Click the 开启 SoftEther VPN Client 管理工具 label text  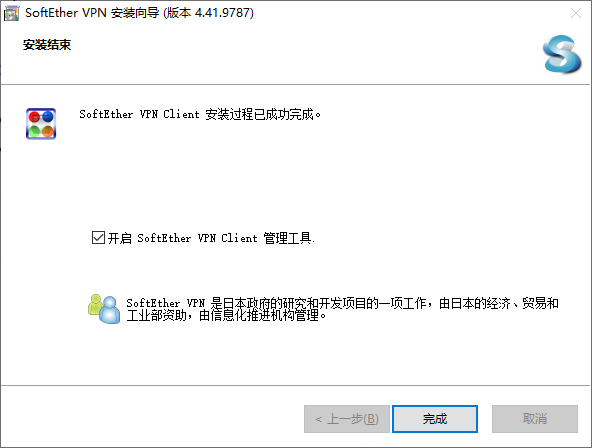(211, 238)
